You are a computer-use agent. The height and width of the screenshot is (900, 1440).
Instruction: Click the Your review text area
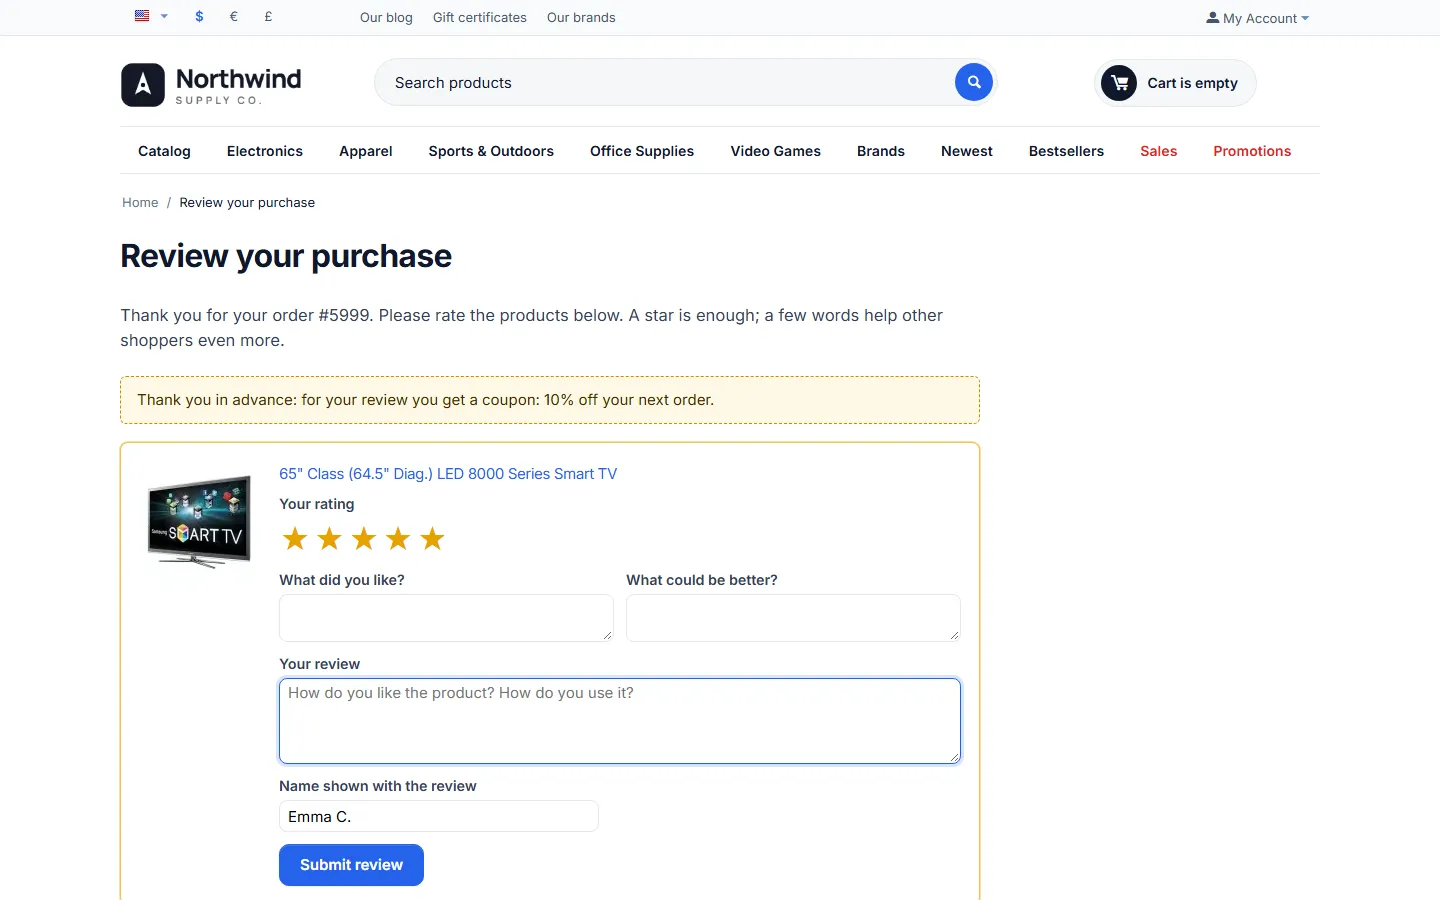620,721
